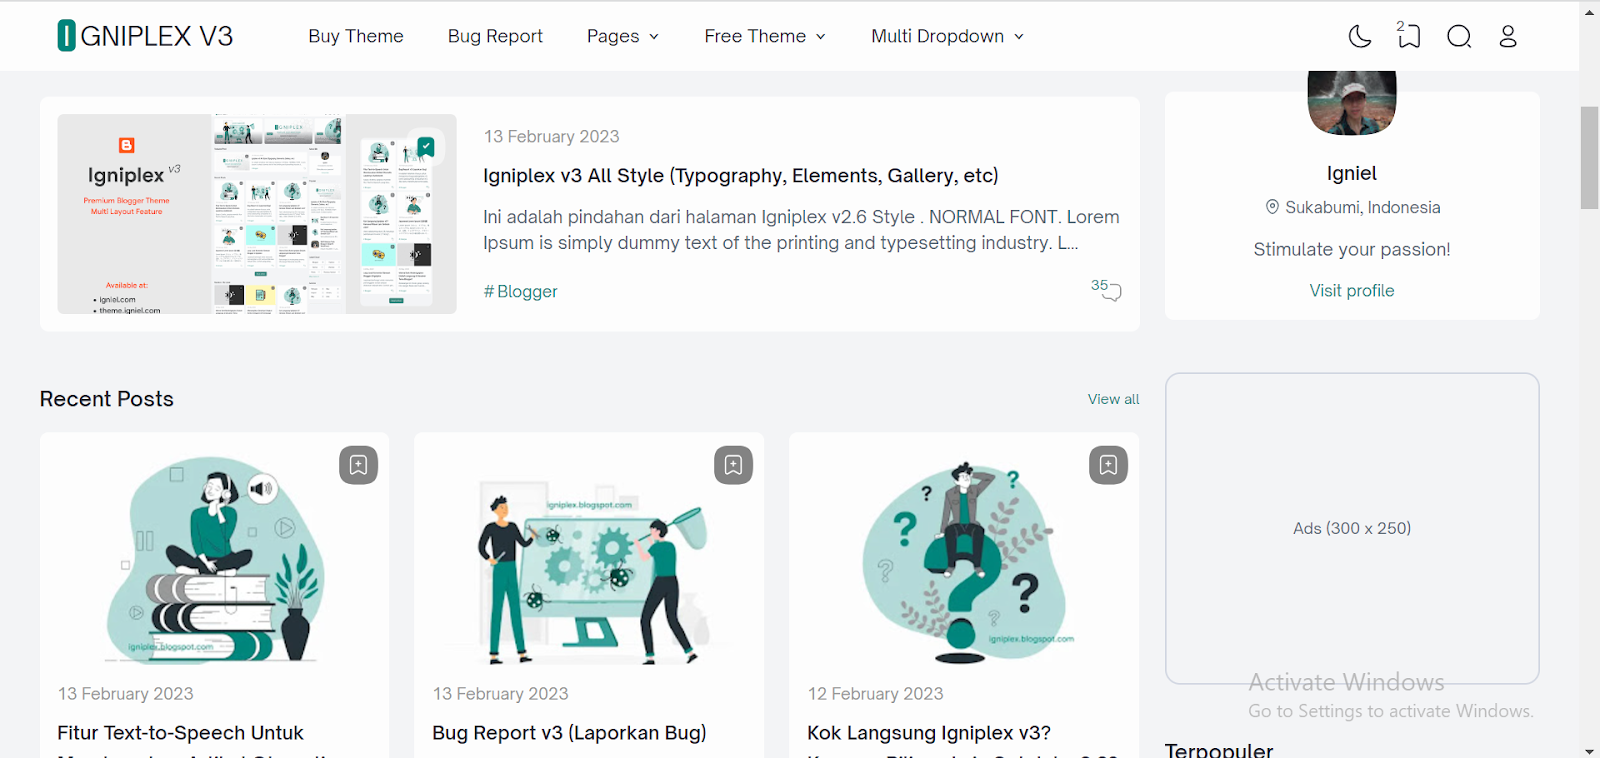1600x758 pixels.
Task: Open the 35 comments bubble icon
Action: click(1106, 290)
